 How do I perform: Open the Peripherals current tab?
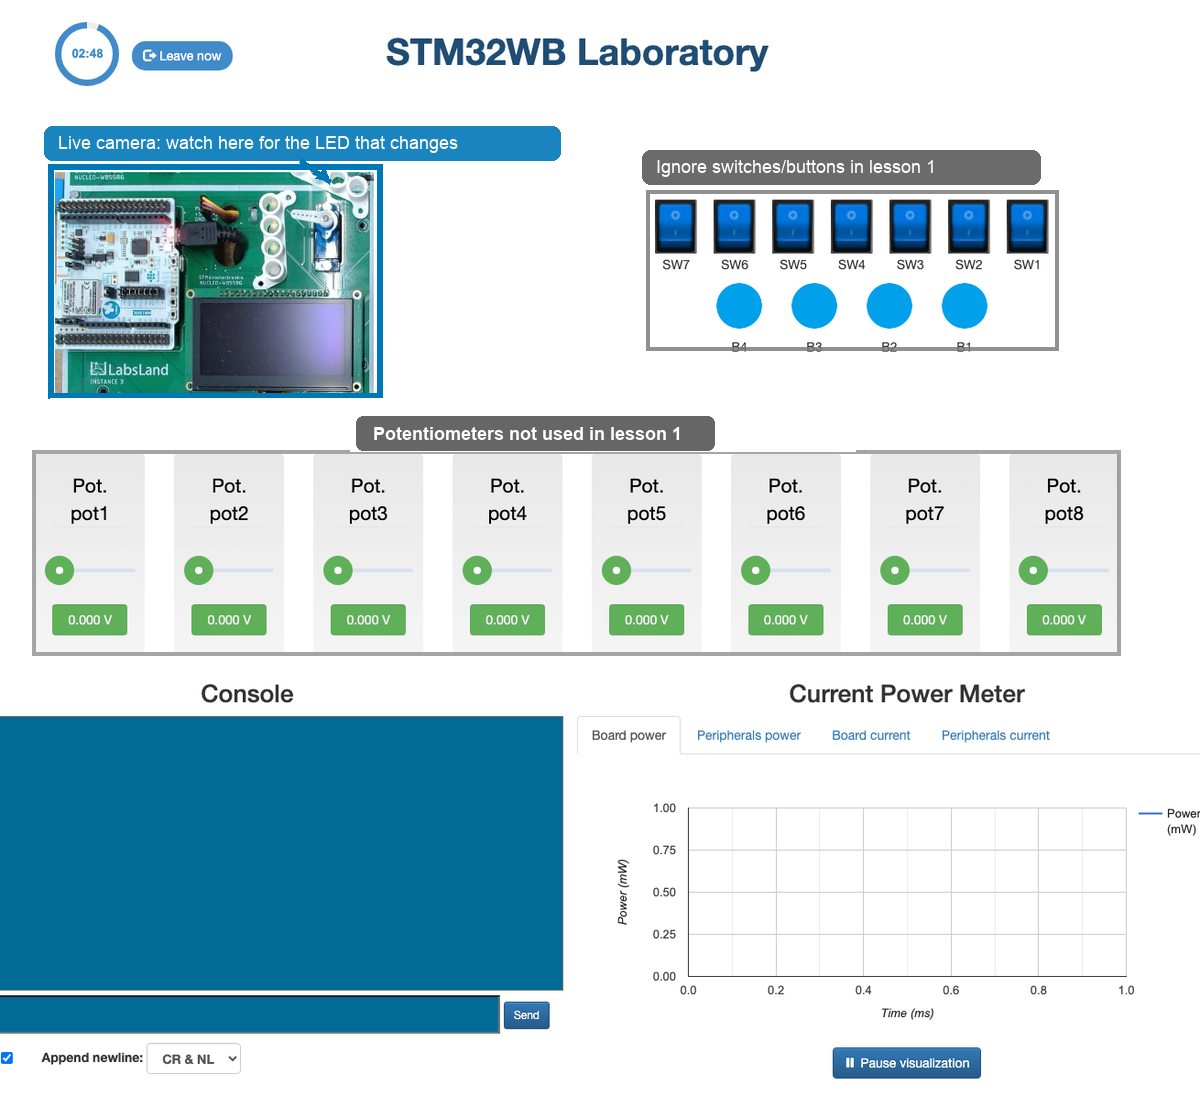pos(995,735)
